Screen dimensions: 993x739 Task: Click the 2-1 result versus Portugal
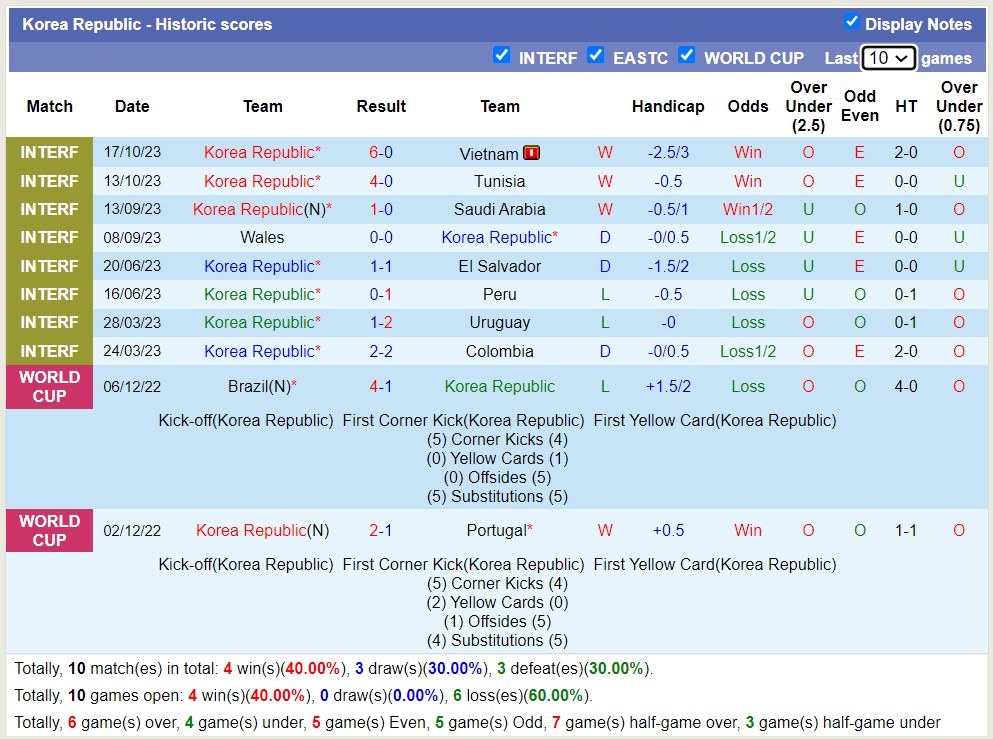pos(381,530)
